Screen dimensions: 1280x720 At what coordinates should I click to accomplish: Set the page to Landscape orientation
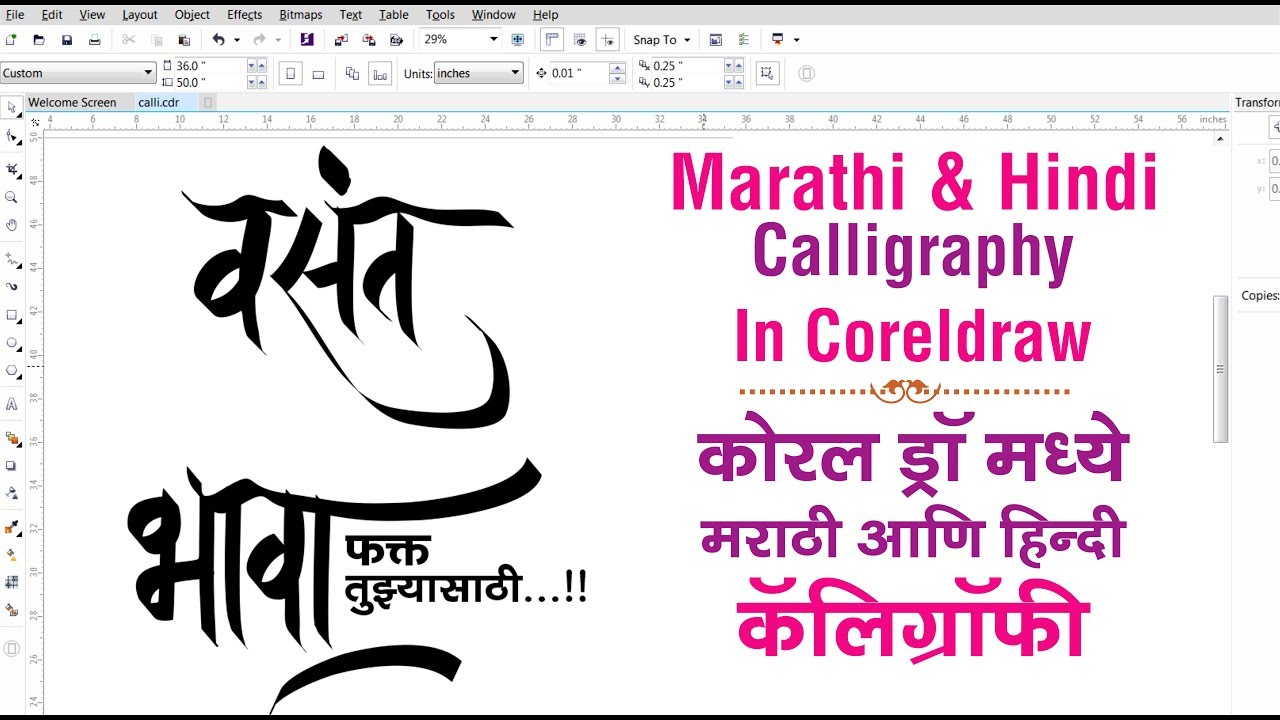[318, 73]
